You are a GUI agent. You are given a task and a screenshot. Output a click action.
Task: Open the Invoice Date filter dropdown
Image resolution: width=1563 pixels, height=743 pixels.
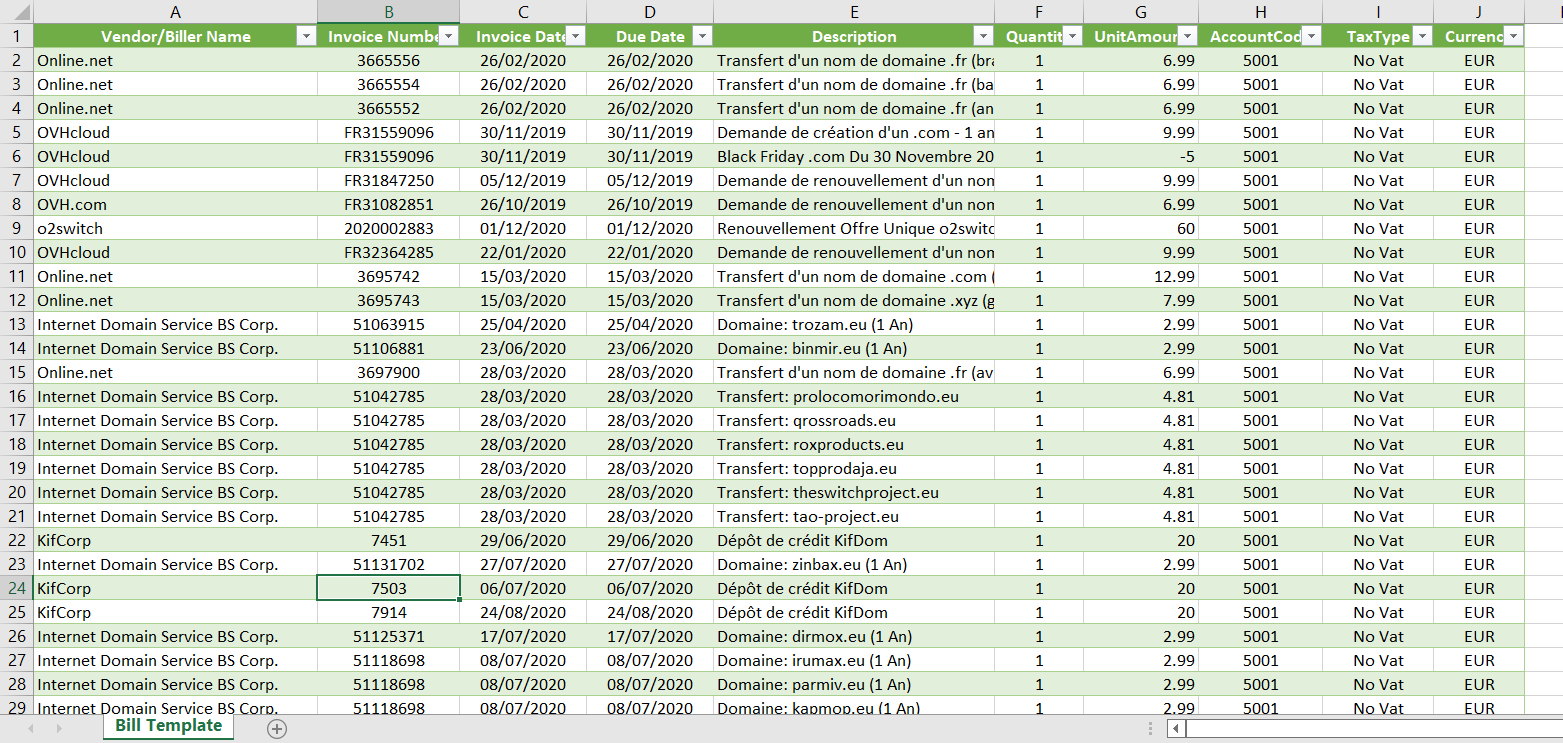coord(575,36)
